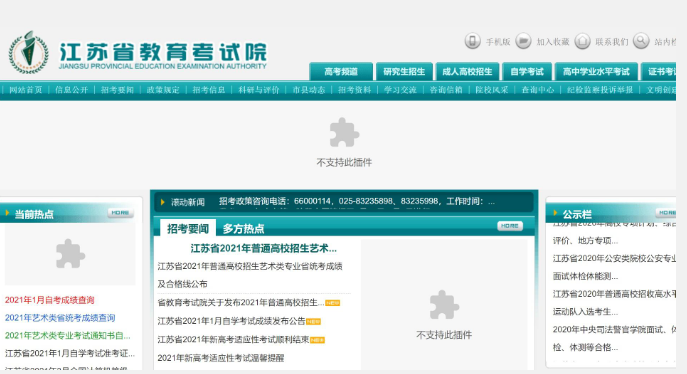Image resolution: width=687 pixels, height=374 pixels.
Task: Go to 网站首页 in navigation bar
Action: [26, 90]
